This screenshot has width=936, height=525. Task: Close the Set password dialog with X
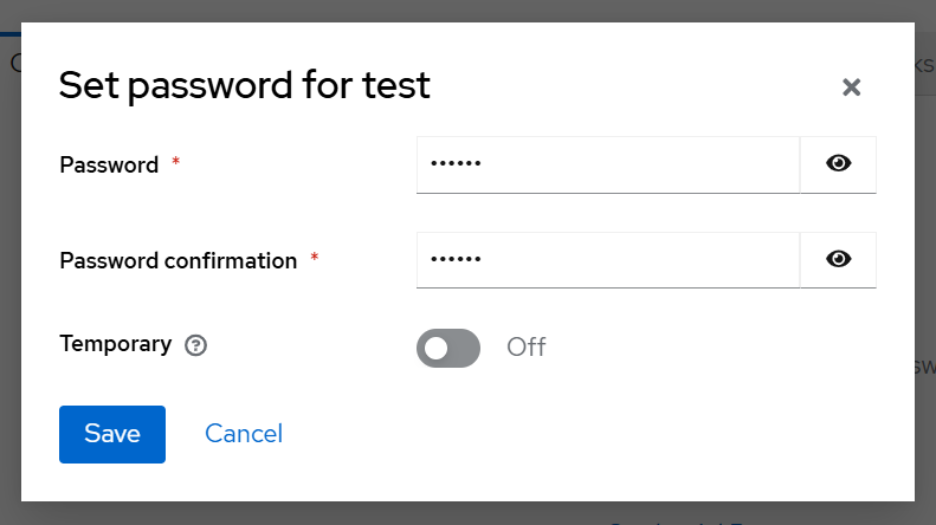(851, 87)
